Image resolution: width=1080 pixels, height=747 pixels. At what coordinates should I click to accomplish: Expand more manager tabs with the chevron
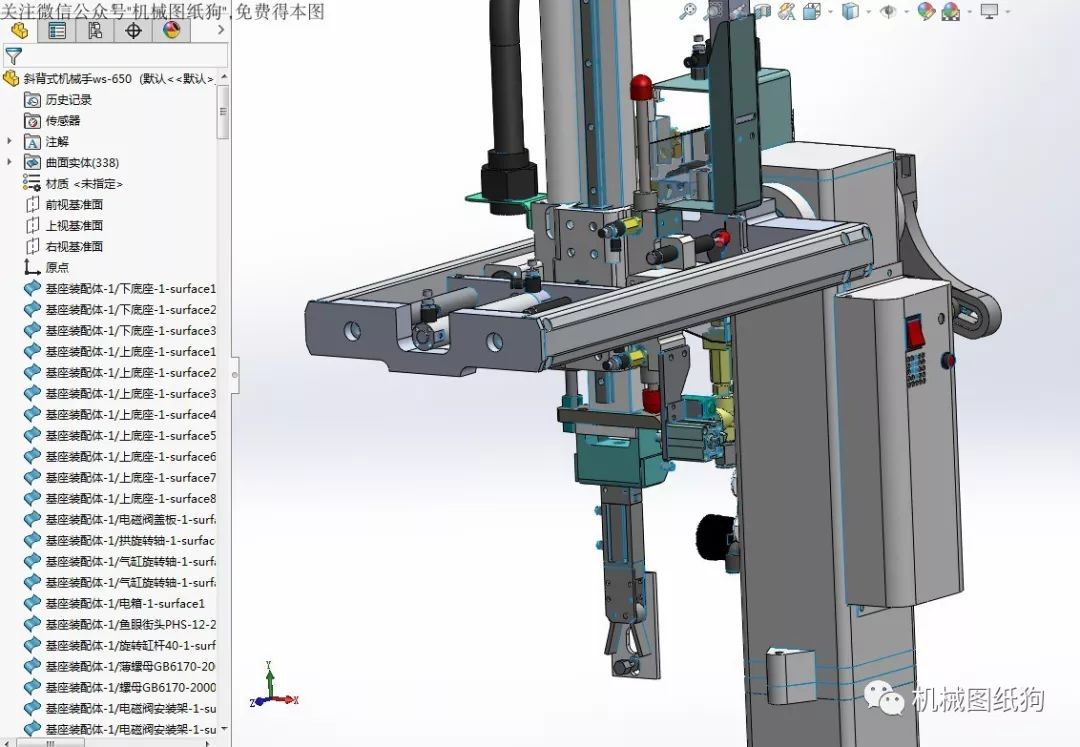click(x=220, y=30)
